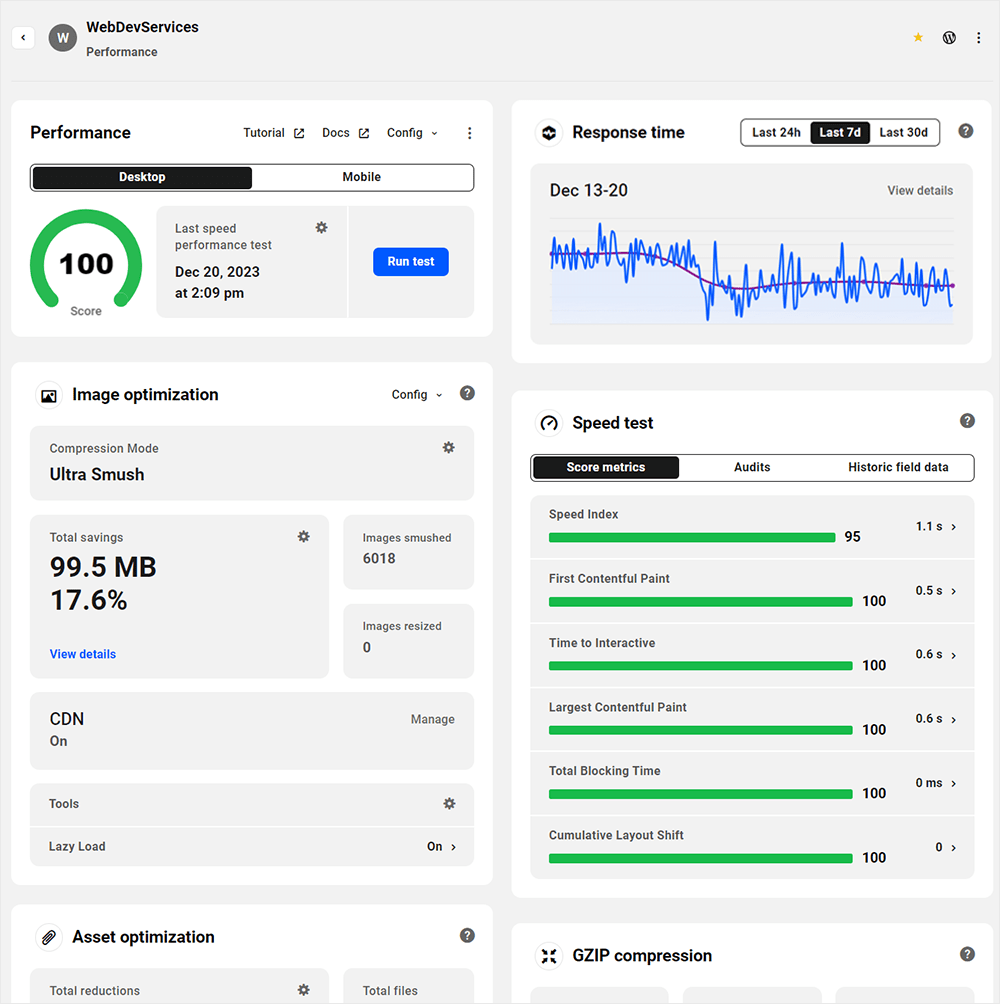Click the Total files card label
Image resolution: width=1000 pixels, height=1004 pixels.
point(390,991)
